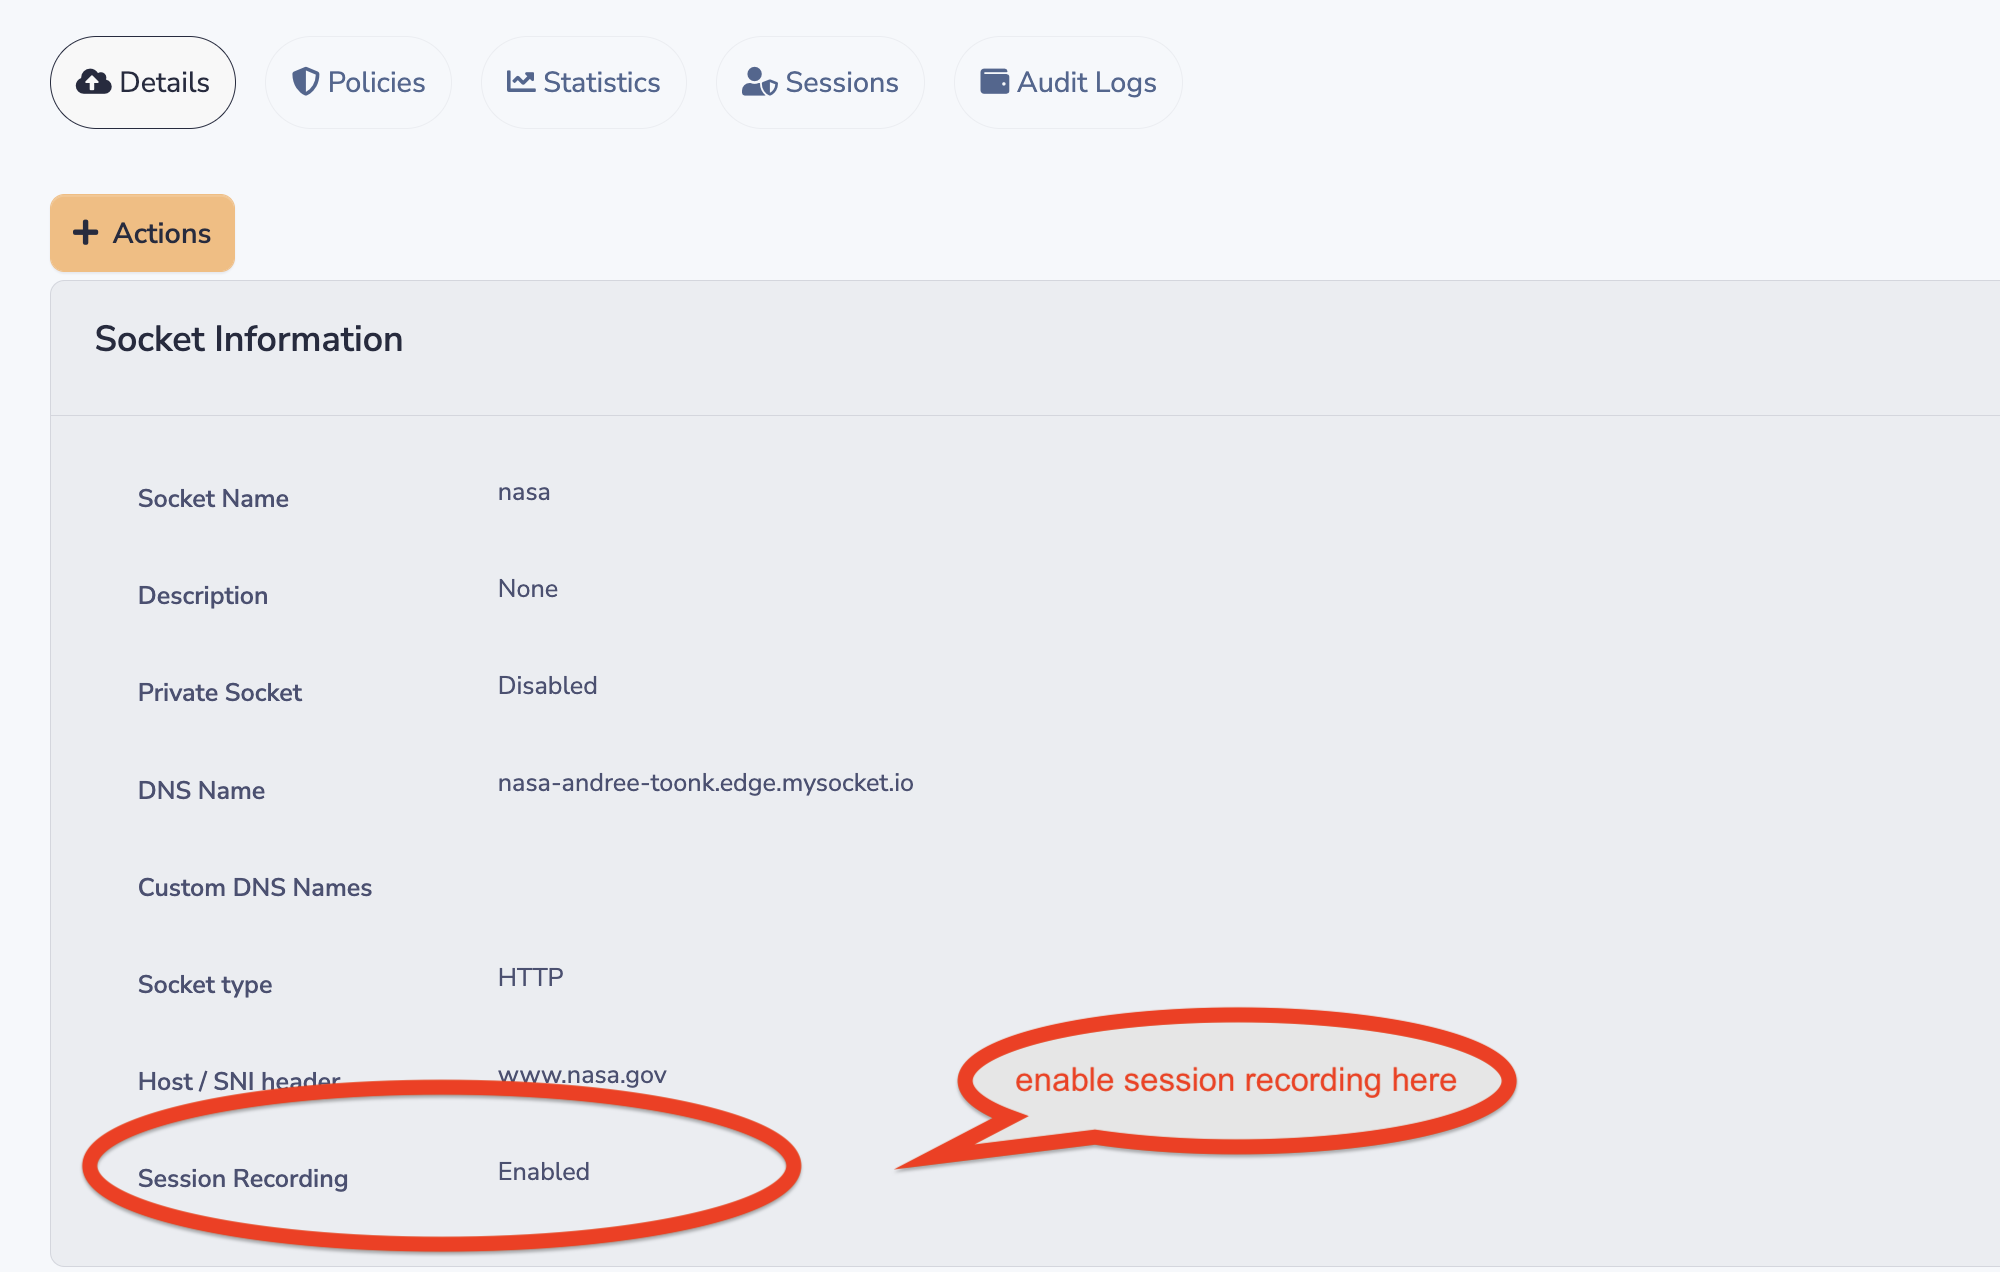This screenshot has height=1272, width=2000.
Task: Click the Session Recording Enabled value
Action: [543, 1172]
